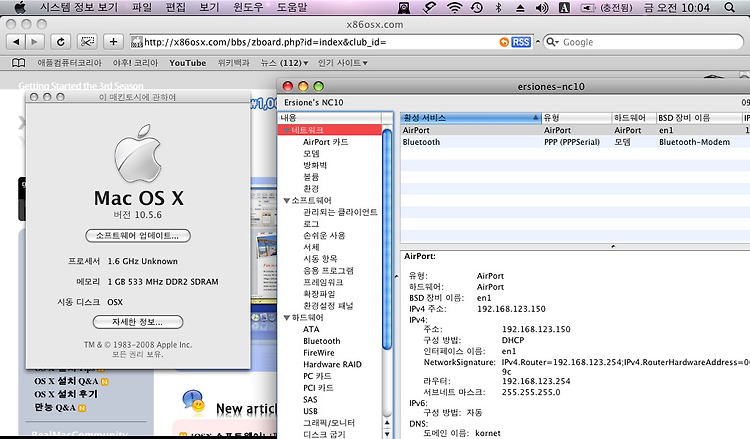Select 볼륨 in the sidebar
The image size is (750, 439).
311,177
